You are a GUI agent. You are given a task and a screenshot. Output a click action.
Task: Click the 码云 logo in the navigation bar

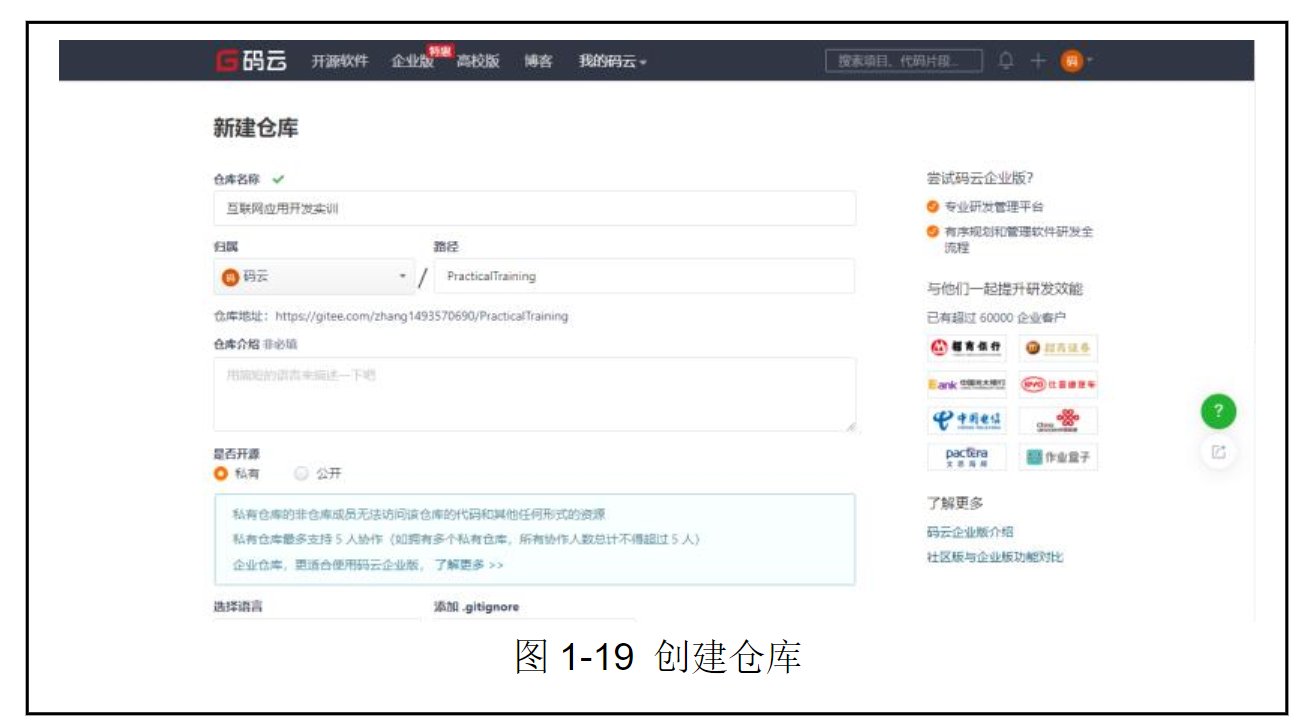tap(251, 61)
